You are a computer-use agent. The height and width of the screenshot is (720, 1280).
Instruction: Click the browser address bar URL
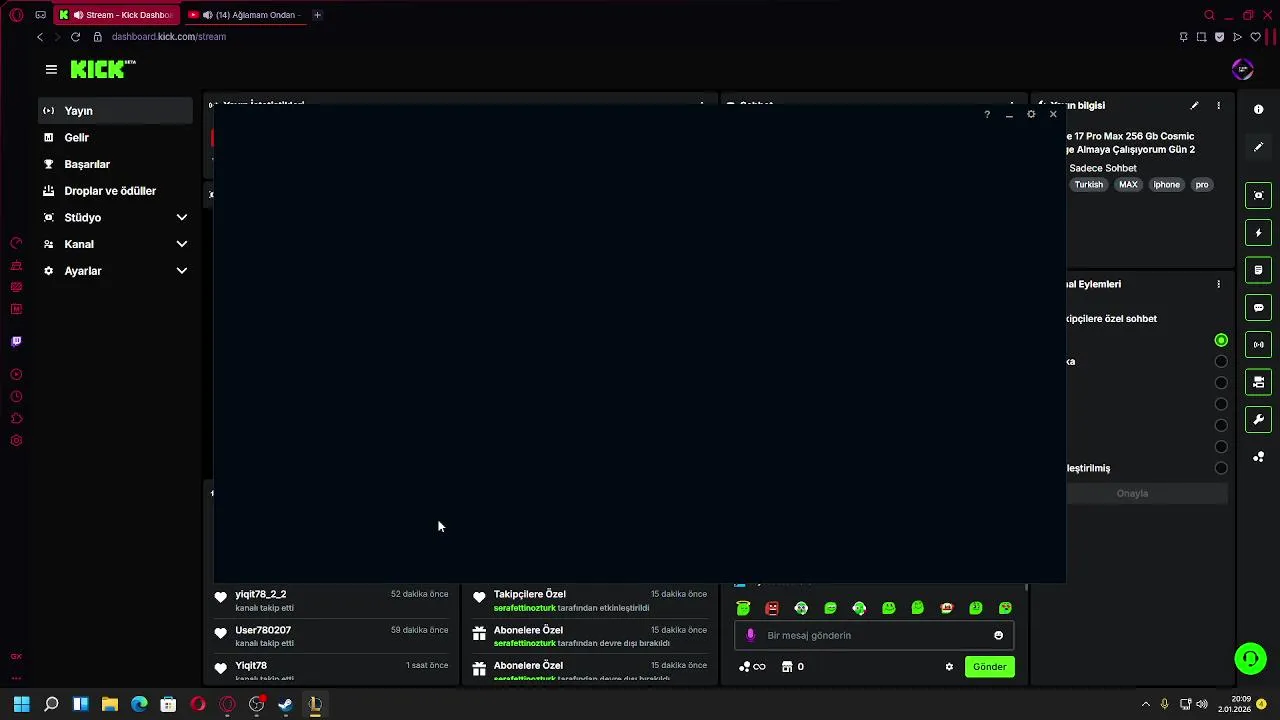pos(169,37)
